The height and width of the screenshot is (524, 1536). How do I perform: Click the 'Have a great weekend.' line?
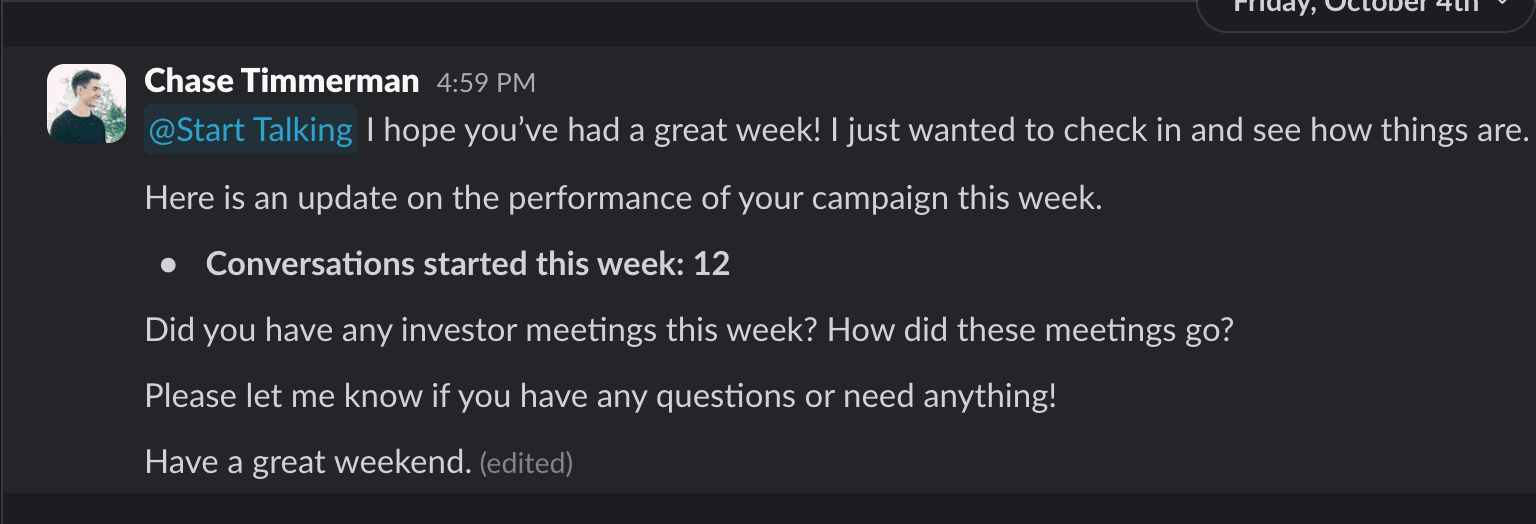coord(307,462)
